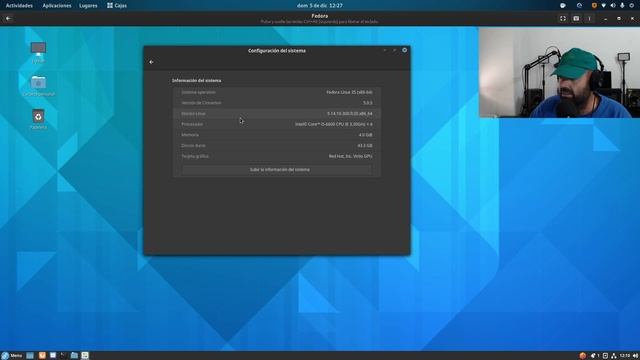Viewport: 640px width, 360px height.
Task: Open the Equipo desktop icon
Action: pos(38,53)
